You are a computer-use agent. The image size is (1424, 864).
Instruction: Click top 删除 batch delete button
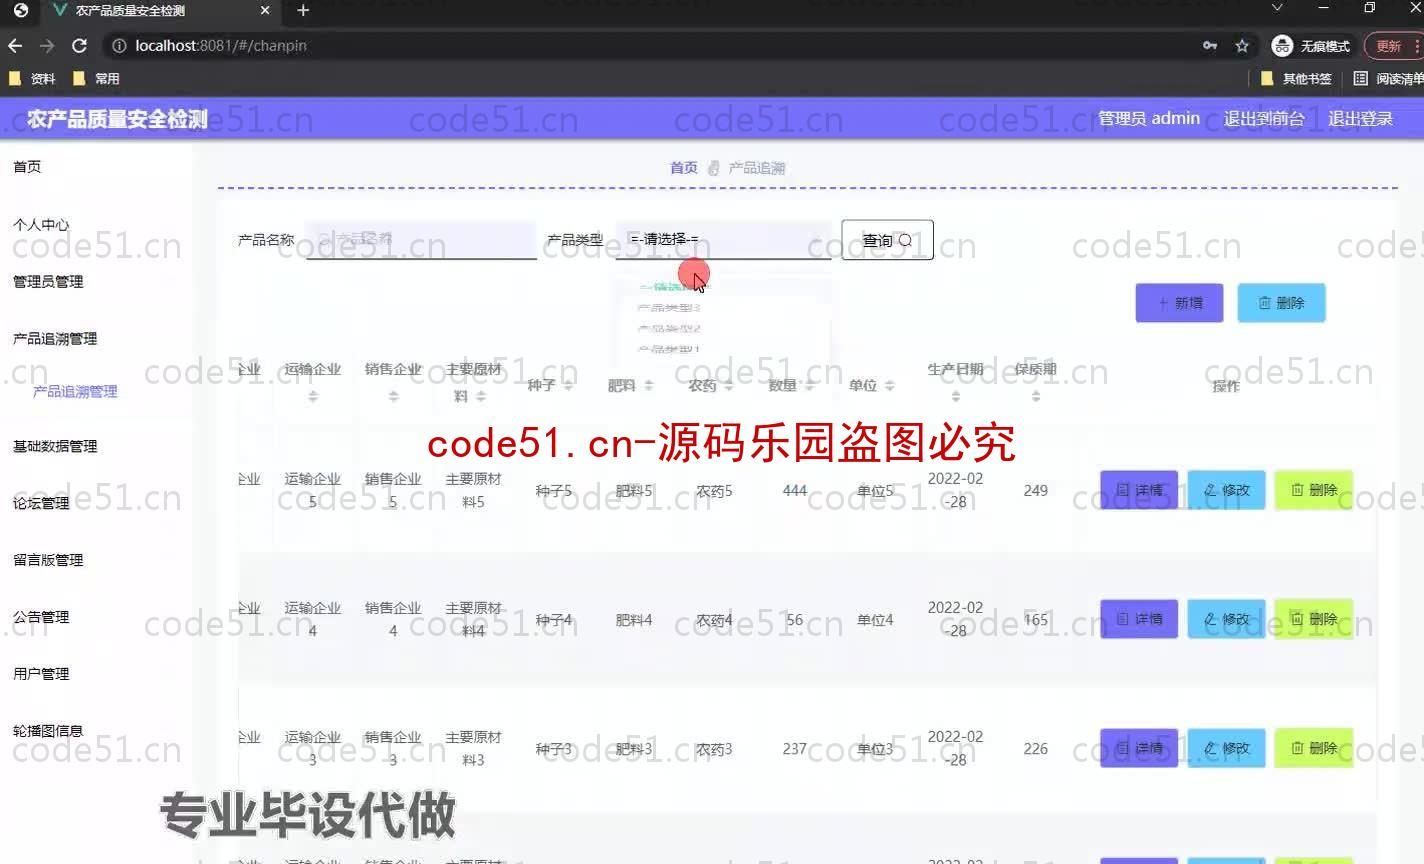click(1281, 303)
